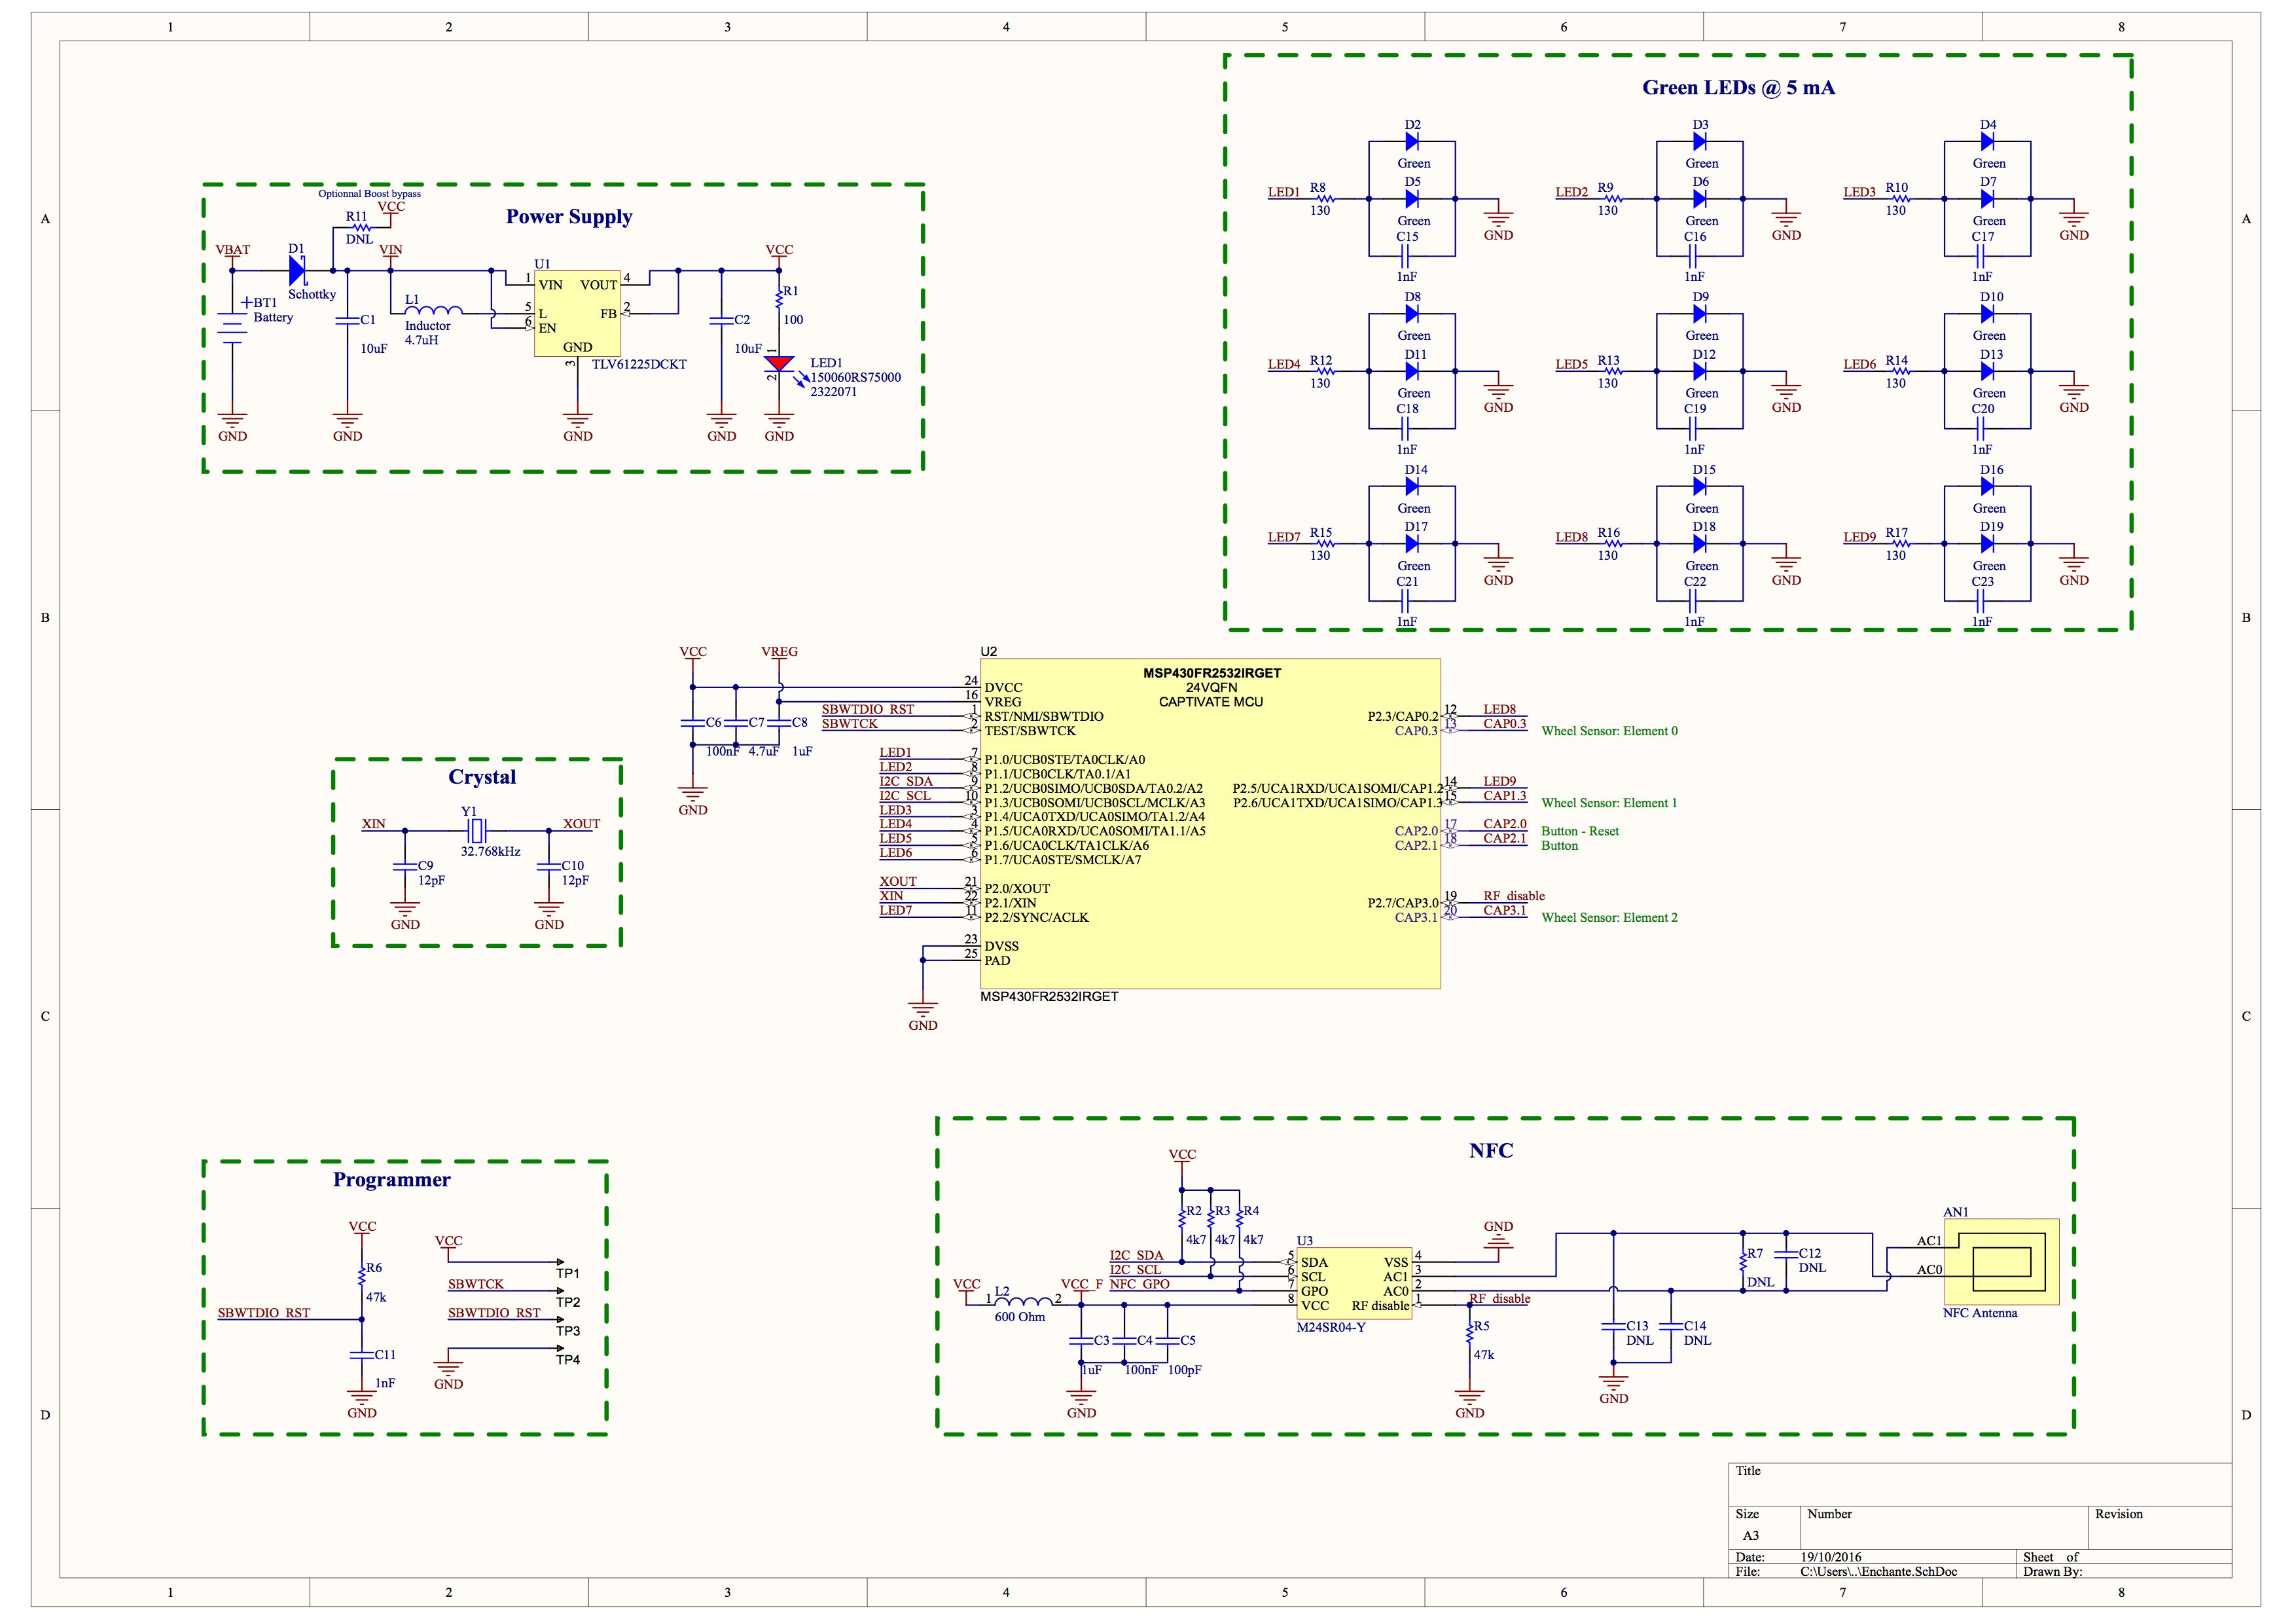
Task: Select the U3 M24SR04-Y NFC chip
Action: pyautogui.click(x=1355, y=1283)
